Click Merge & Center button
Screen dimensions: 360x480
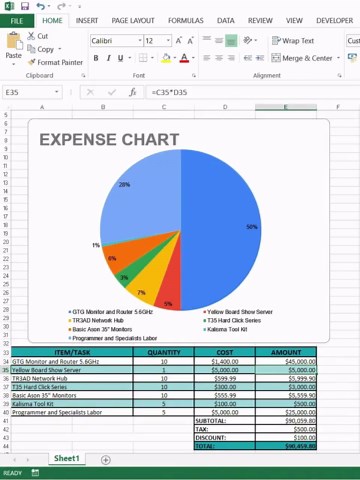click(x=302, y=58)
